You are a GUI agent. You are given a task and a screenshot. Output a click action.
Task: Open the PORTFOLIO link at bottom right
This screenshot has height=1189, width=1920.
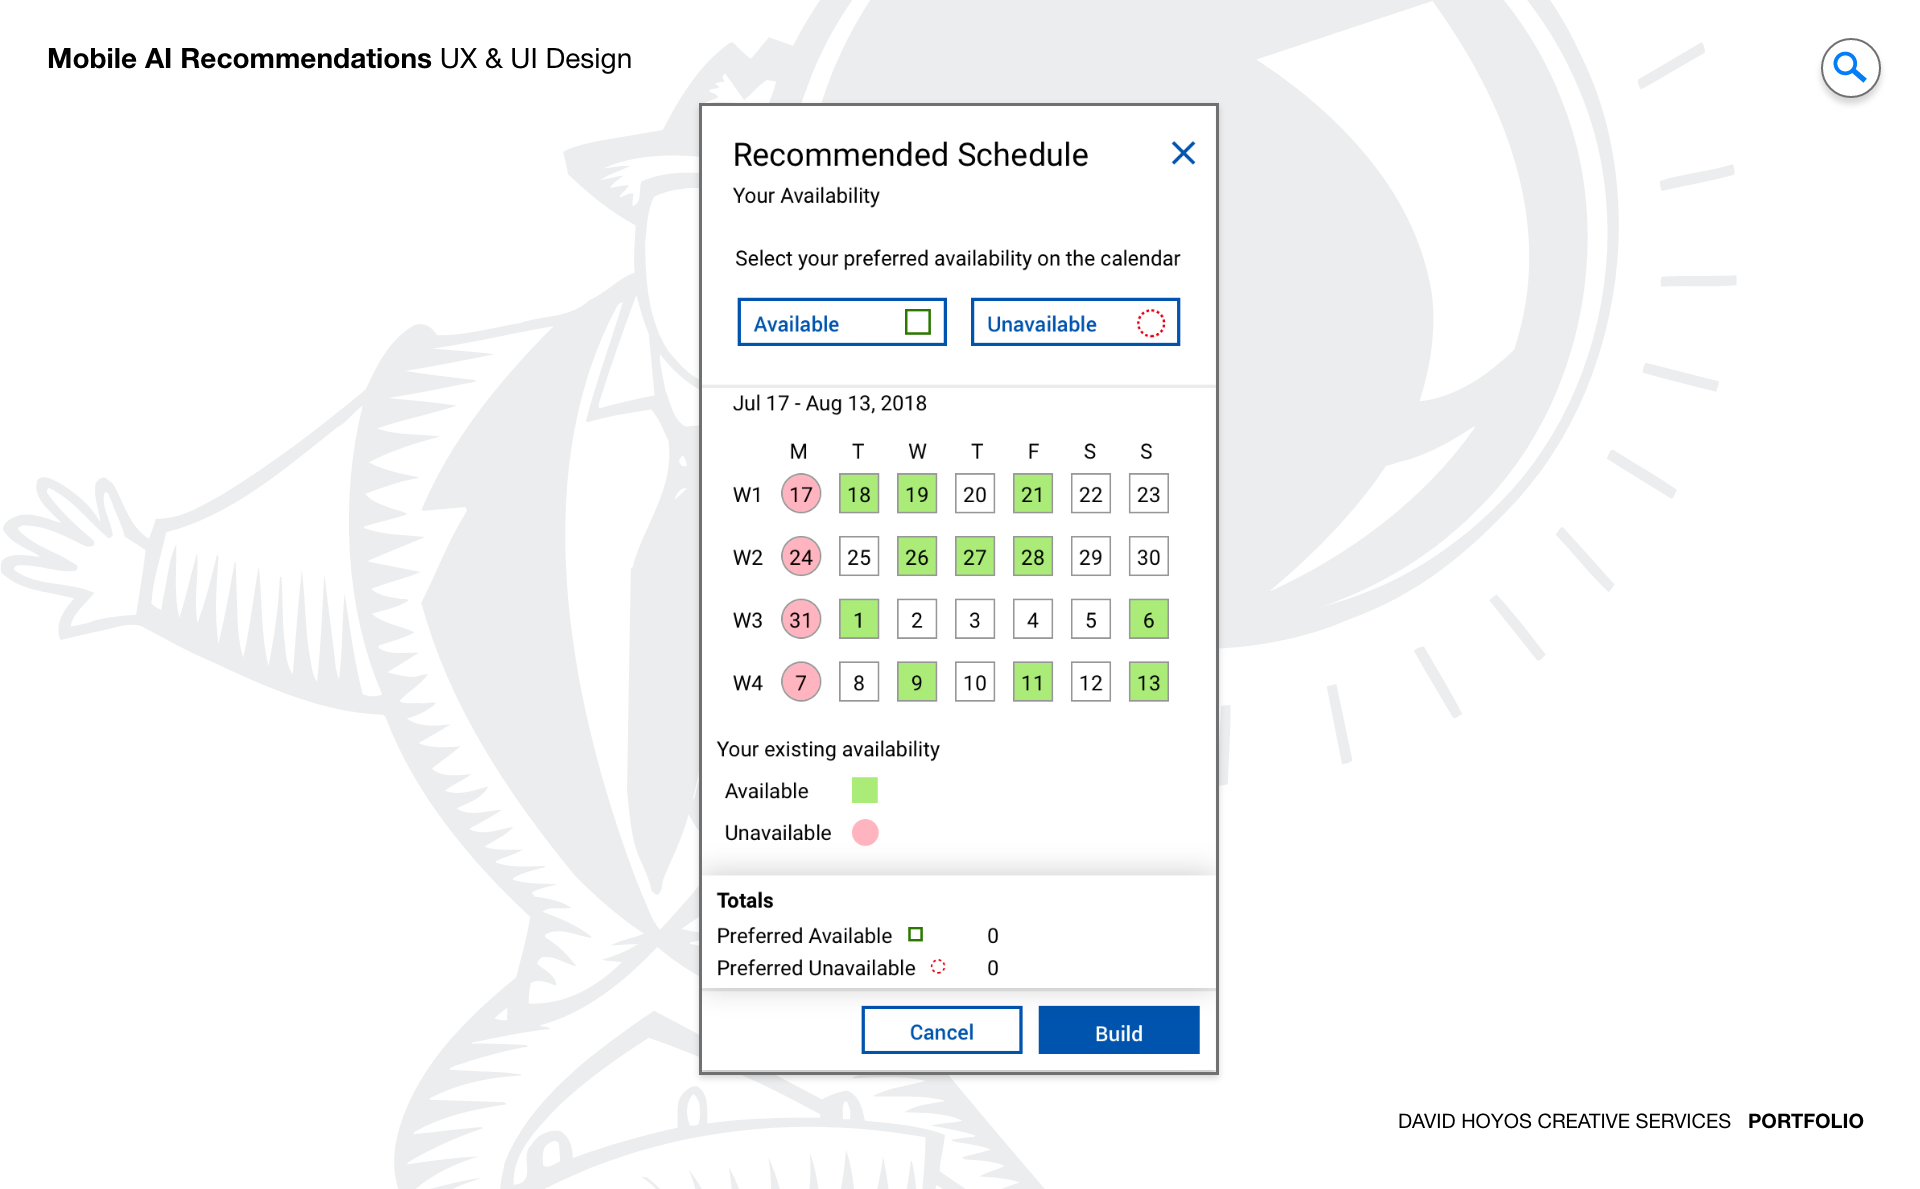pos(1805,1121)
